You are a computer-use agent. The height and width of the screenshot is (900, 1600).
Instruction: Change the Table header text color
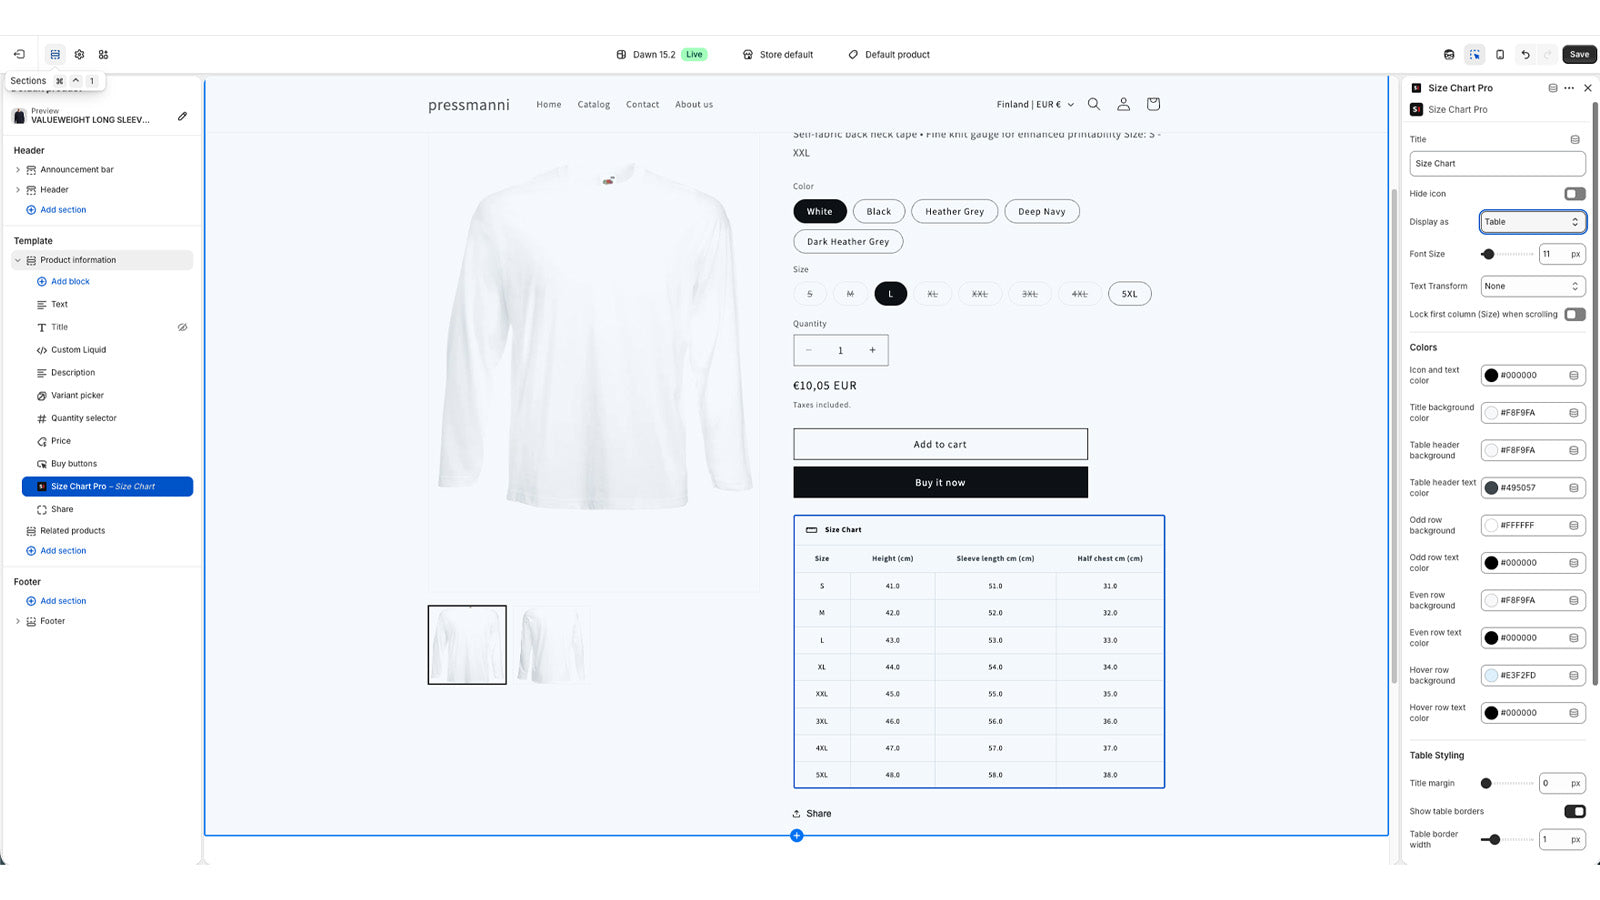[x=1493, y=487]
